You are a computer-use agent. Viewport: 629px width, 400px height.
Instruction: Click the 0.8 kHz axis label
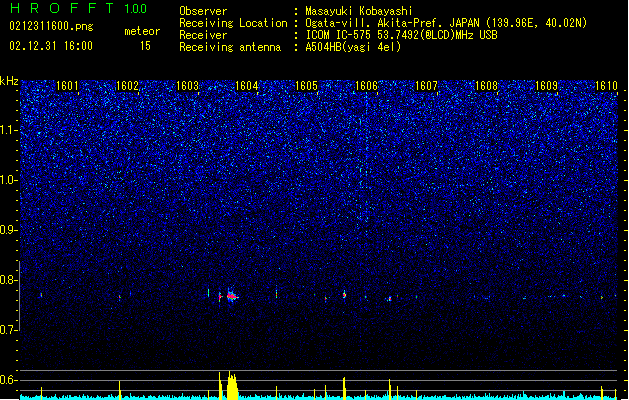tap(9, 280)
